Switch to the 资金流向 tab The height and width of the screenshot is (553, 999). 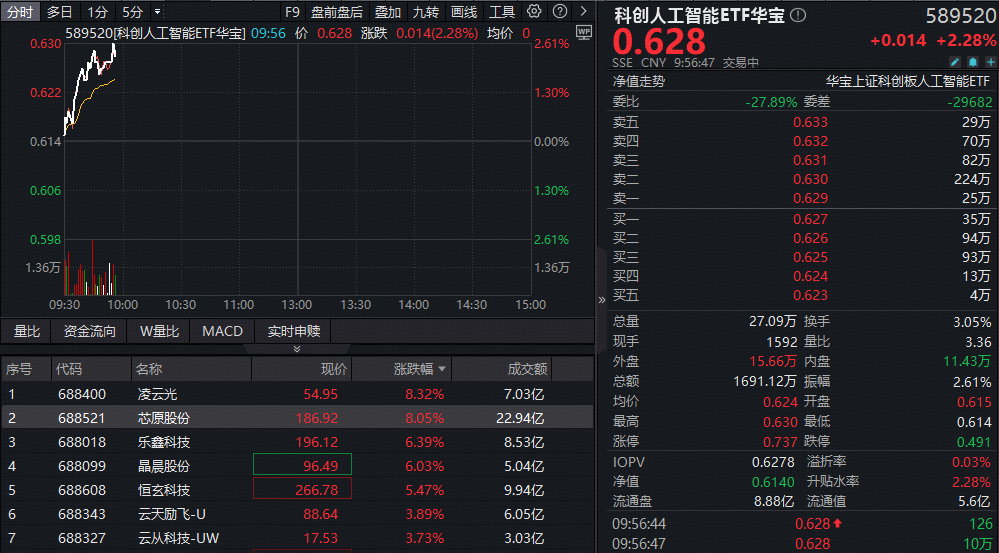(x=90, y=331)
